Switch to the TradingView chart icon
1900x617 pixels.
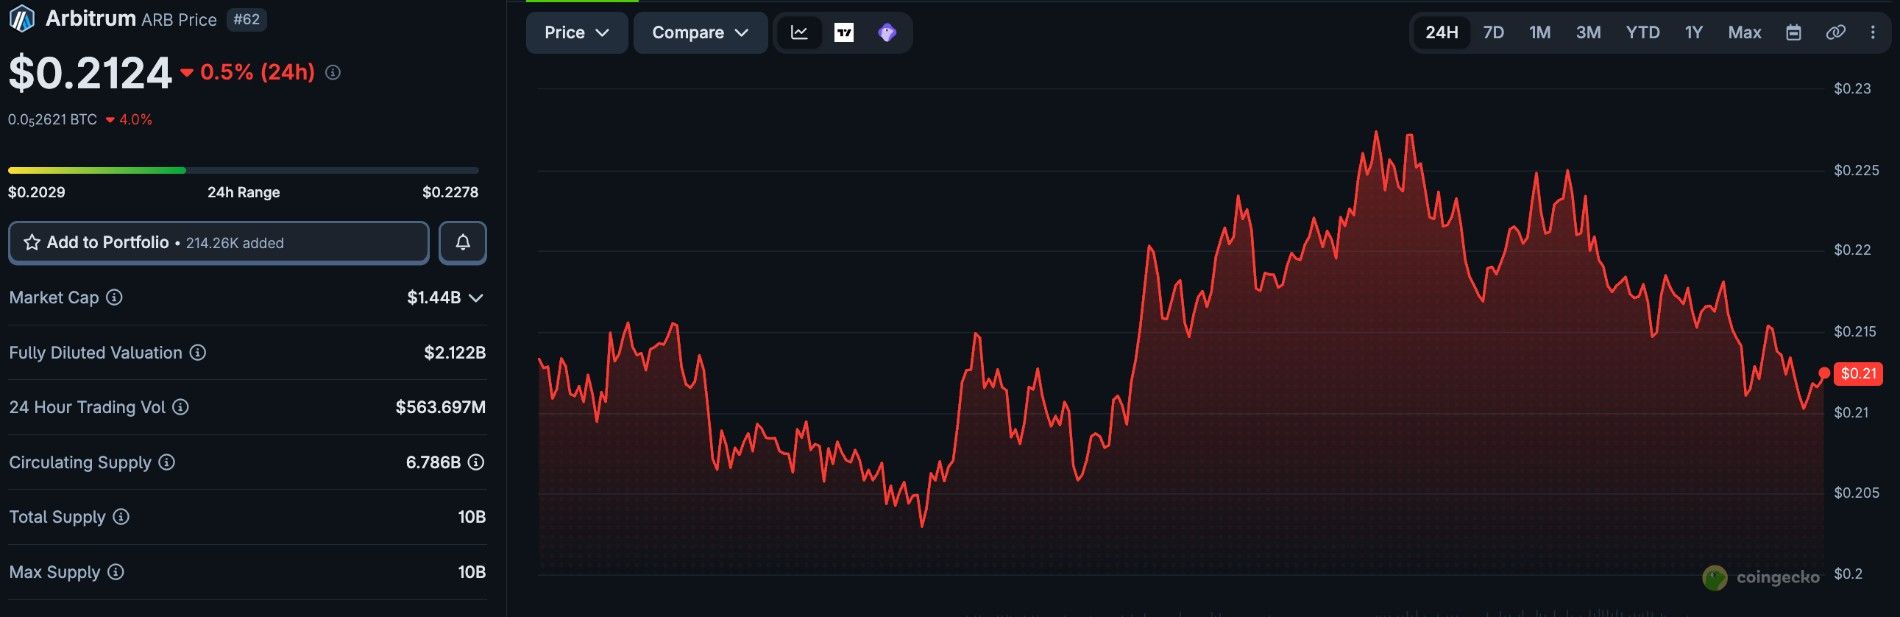[x=844, y=33]
